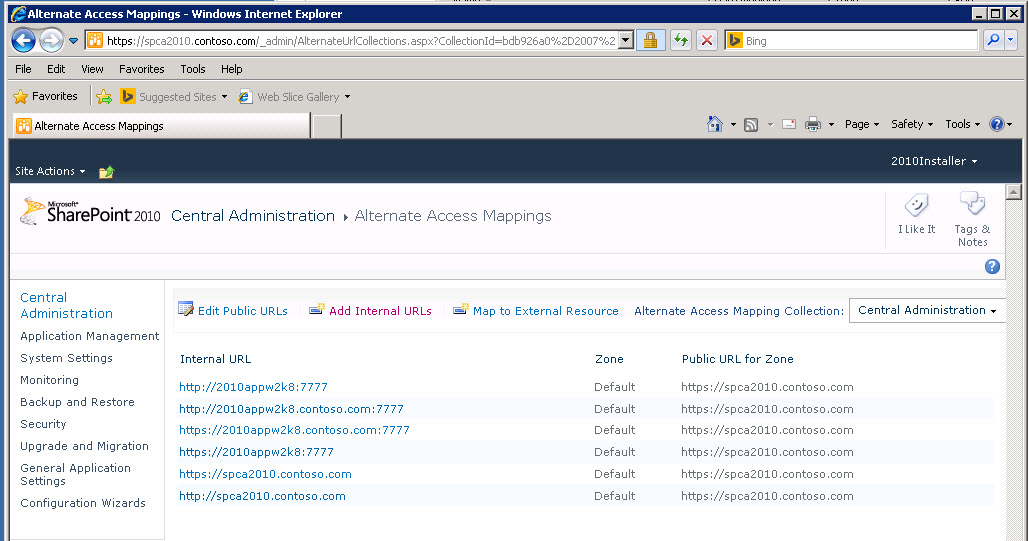Click the http://2010appw2k8.contoso.com:7777 internal URL
Viewport: 1028px width, 541px height.
click(x=291, y=409)
